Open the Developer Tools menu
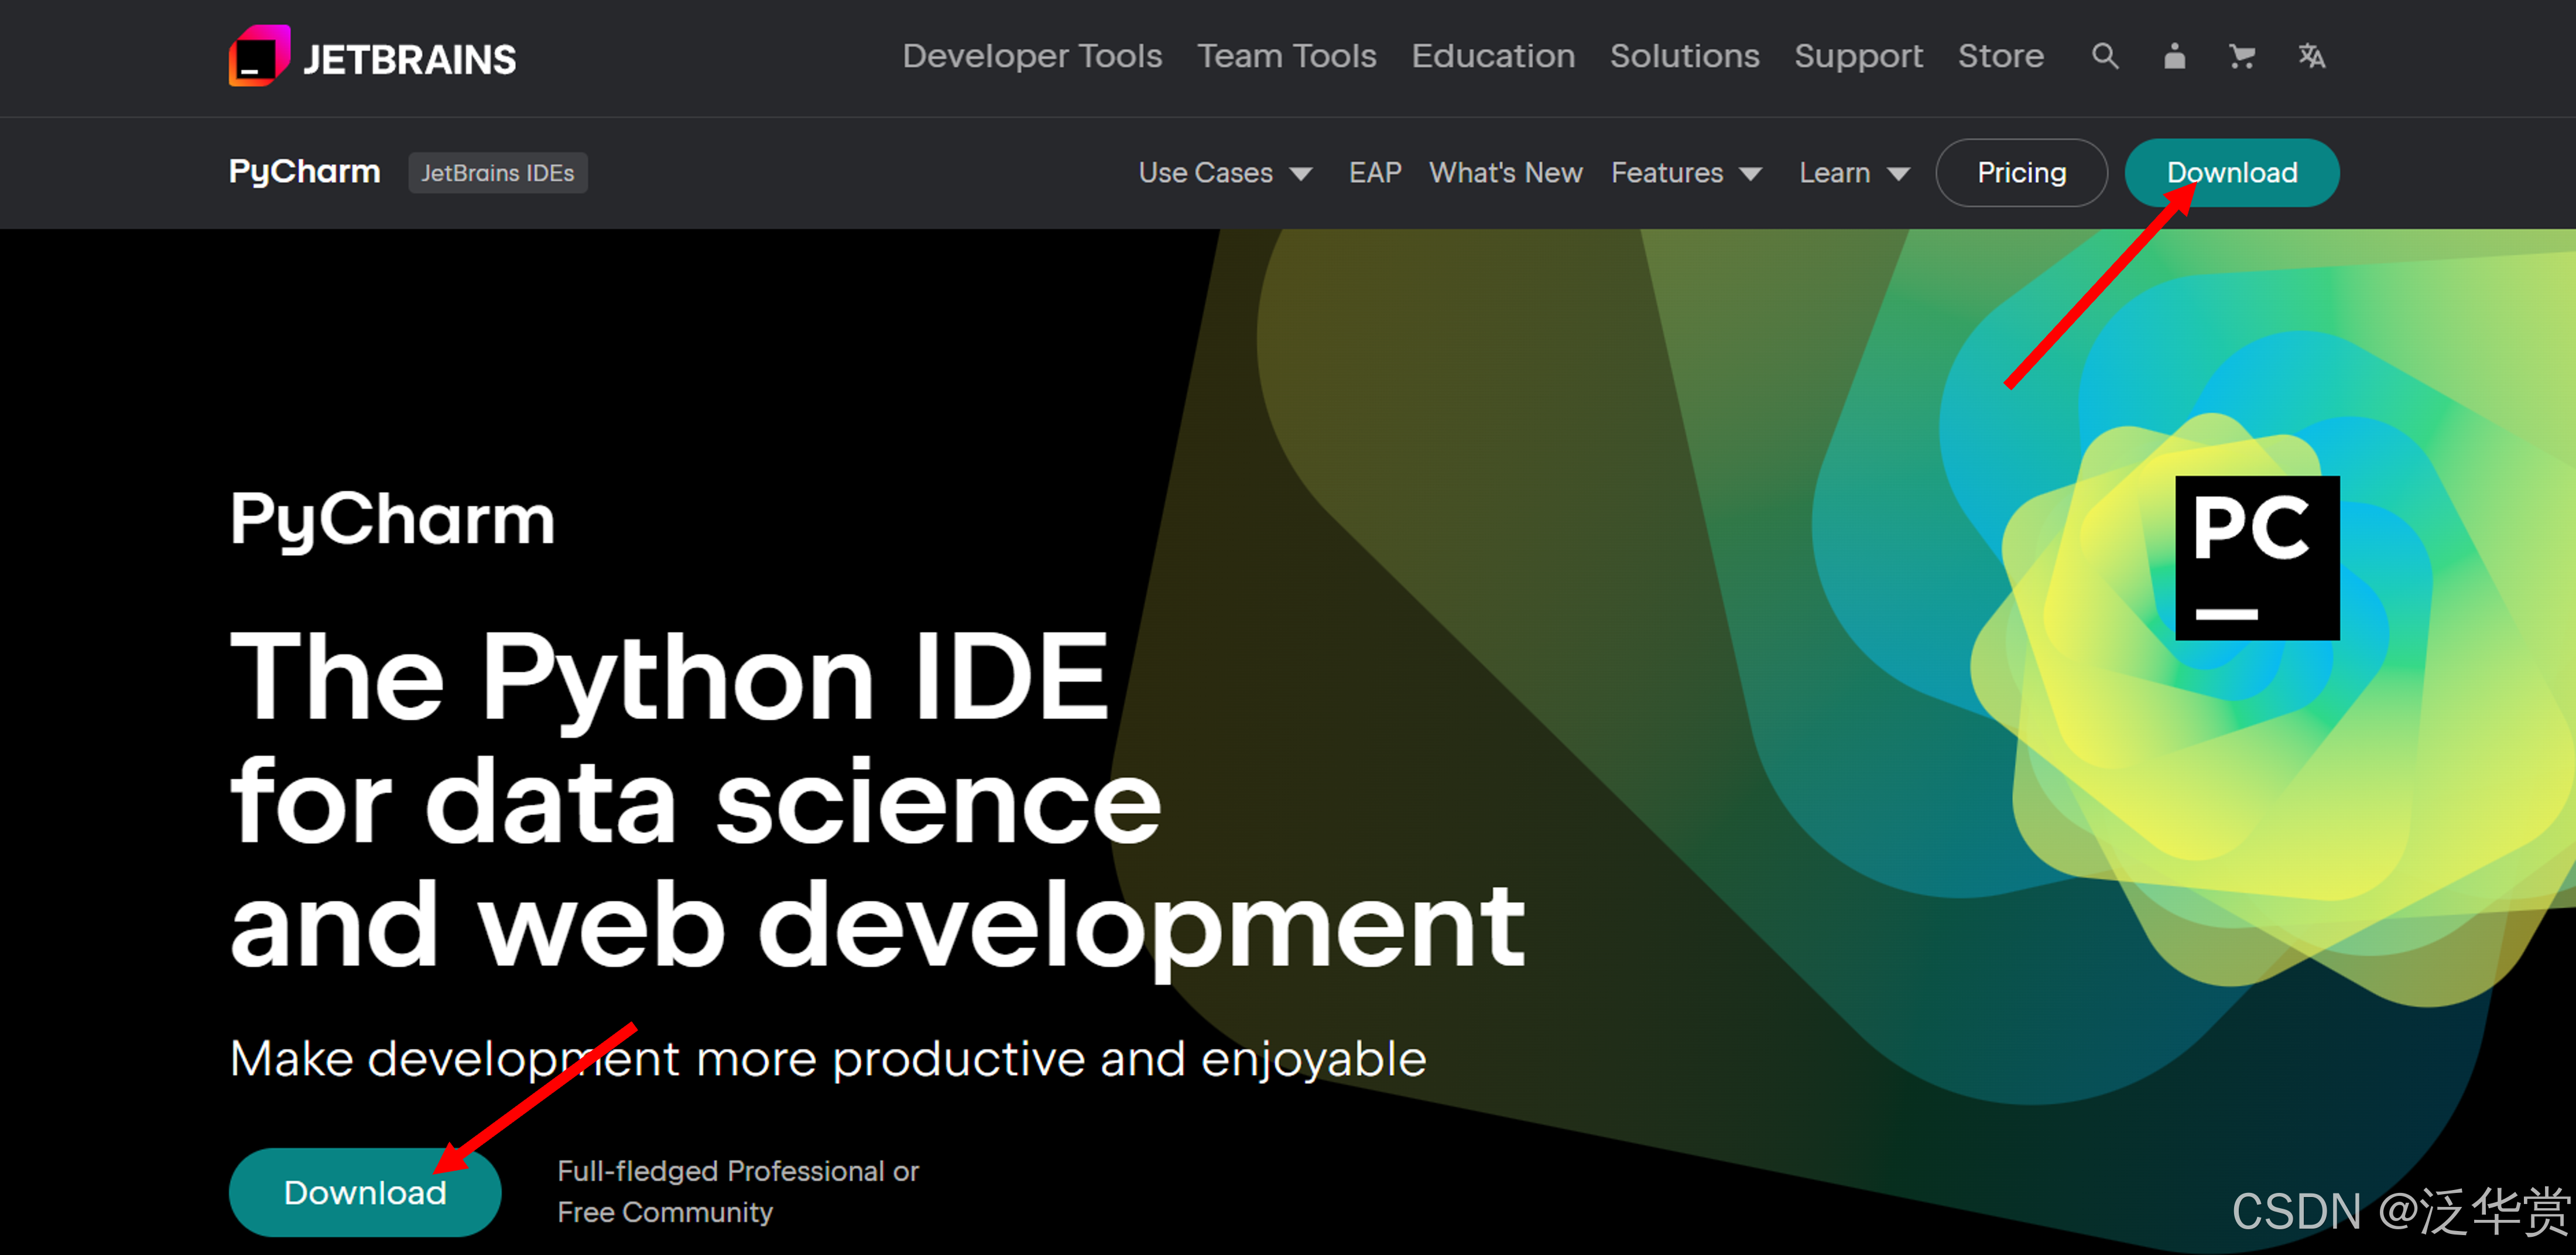This screenshot has width=2576, height=1255. 1031,56
